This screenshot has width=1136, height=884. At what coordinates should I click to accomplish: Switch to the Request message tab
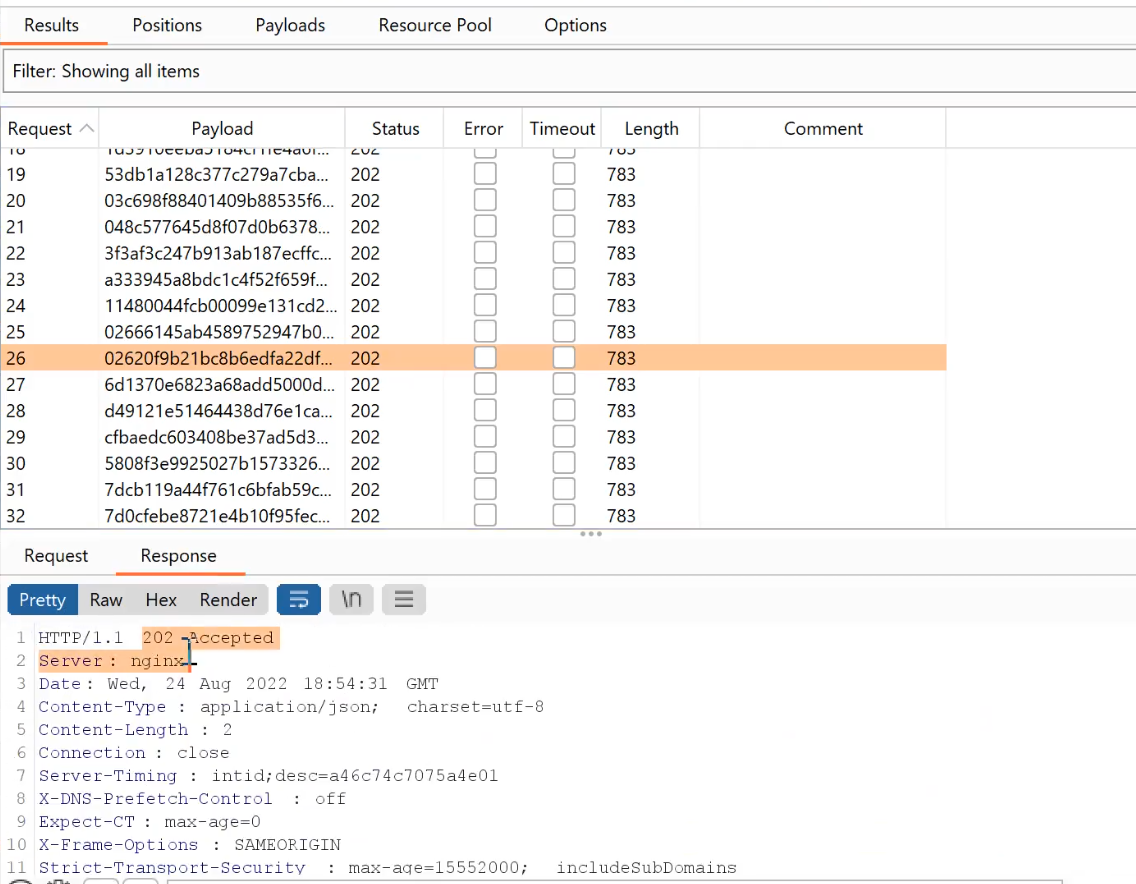(x=56, y=556)
